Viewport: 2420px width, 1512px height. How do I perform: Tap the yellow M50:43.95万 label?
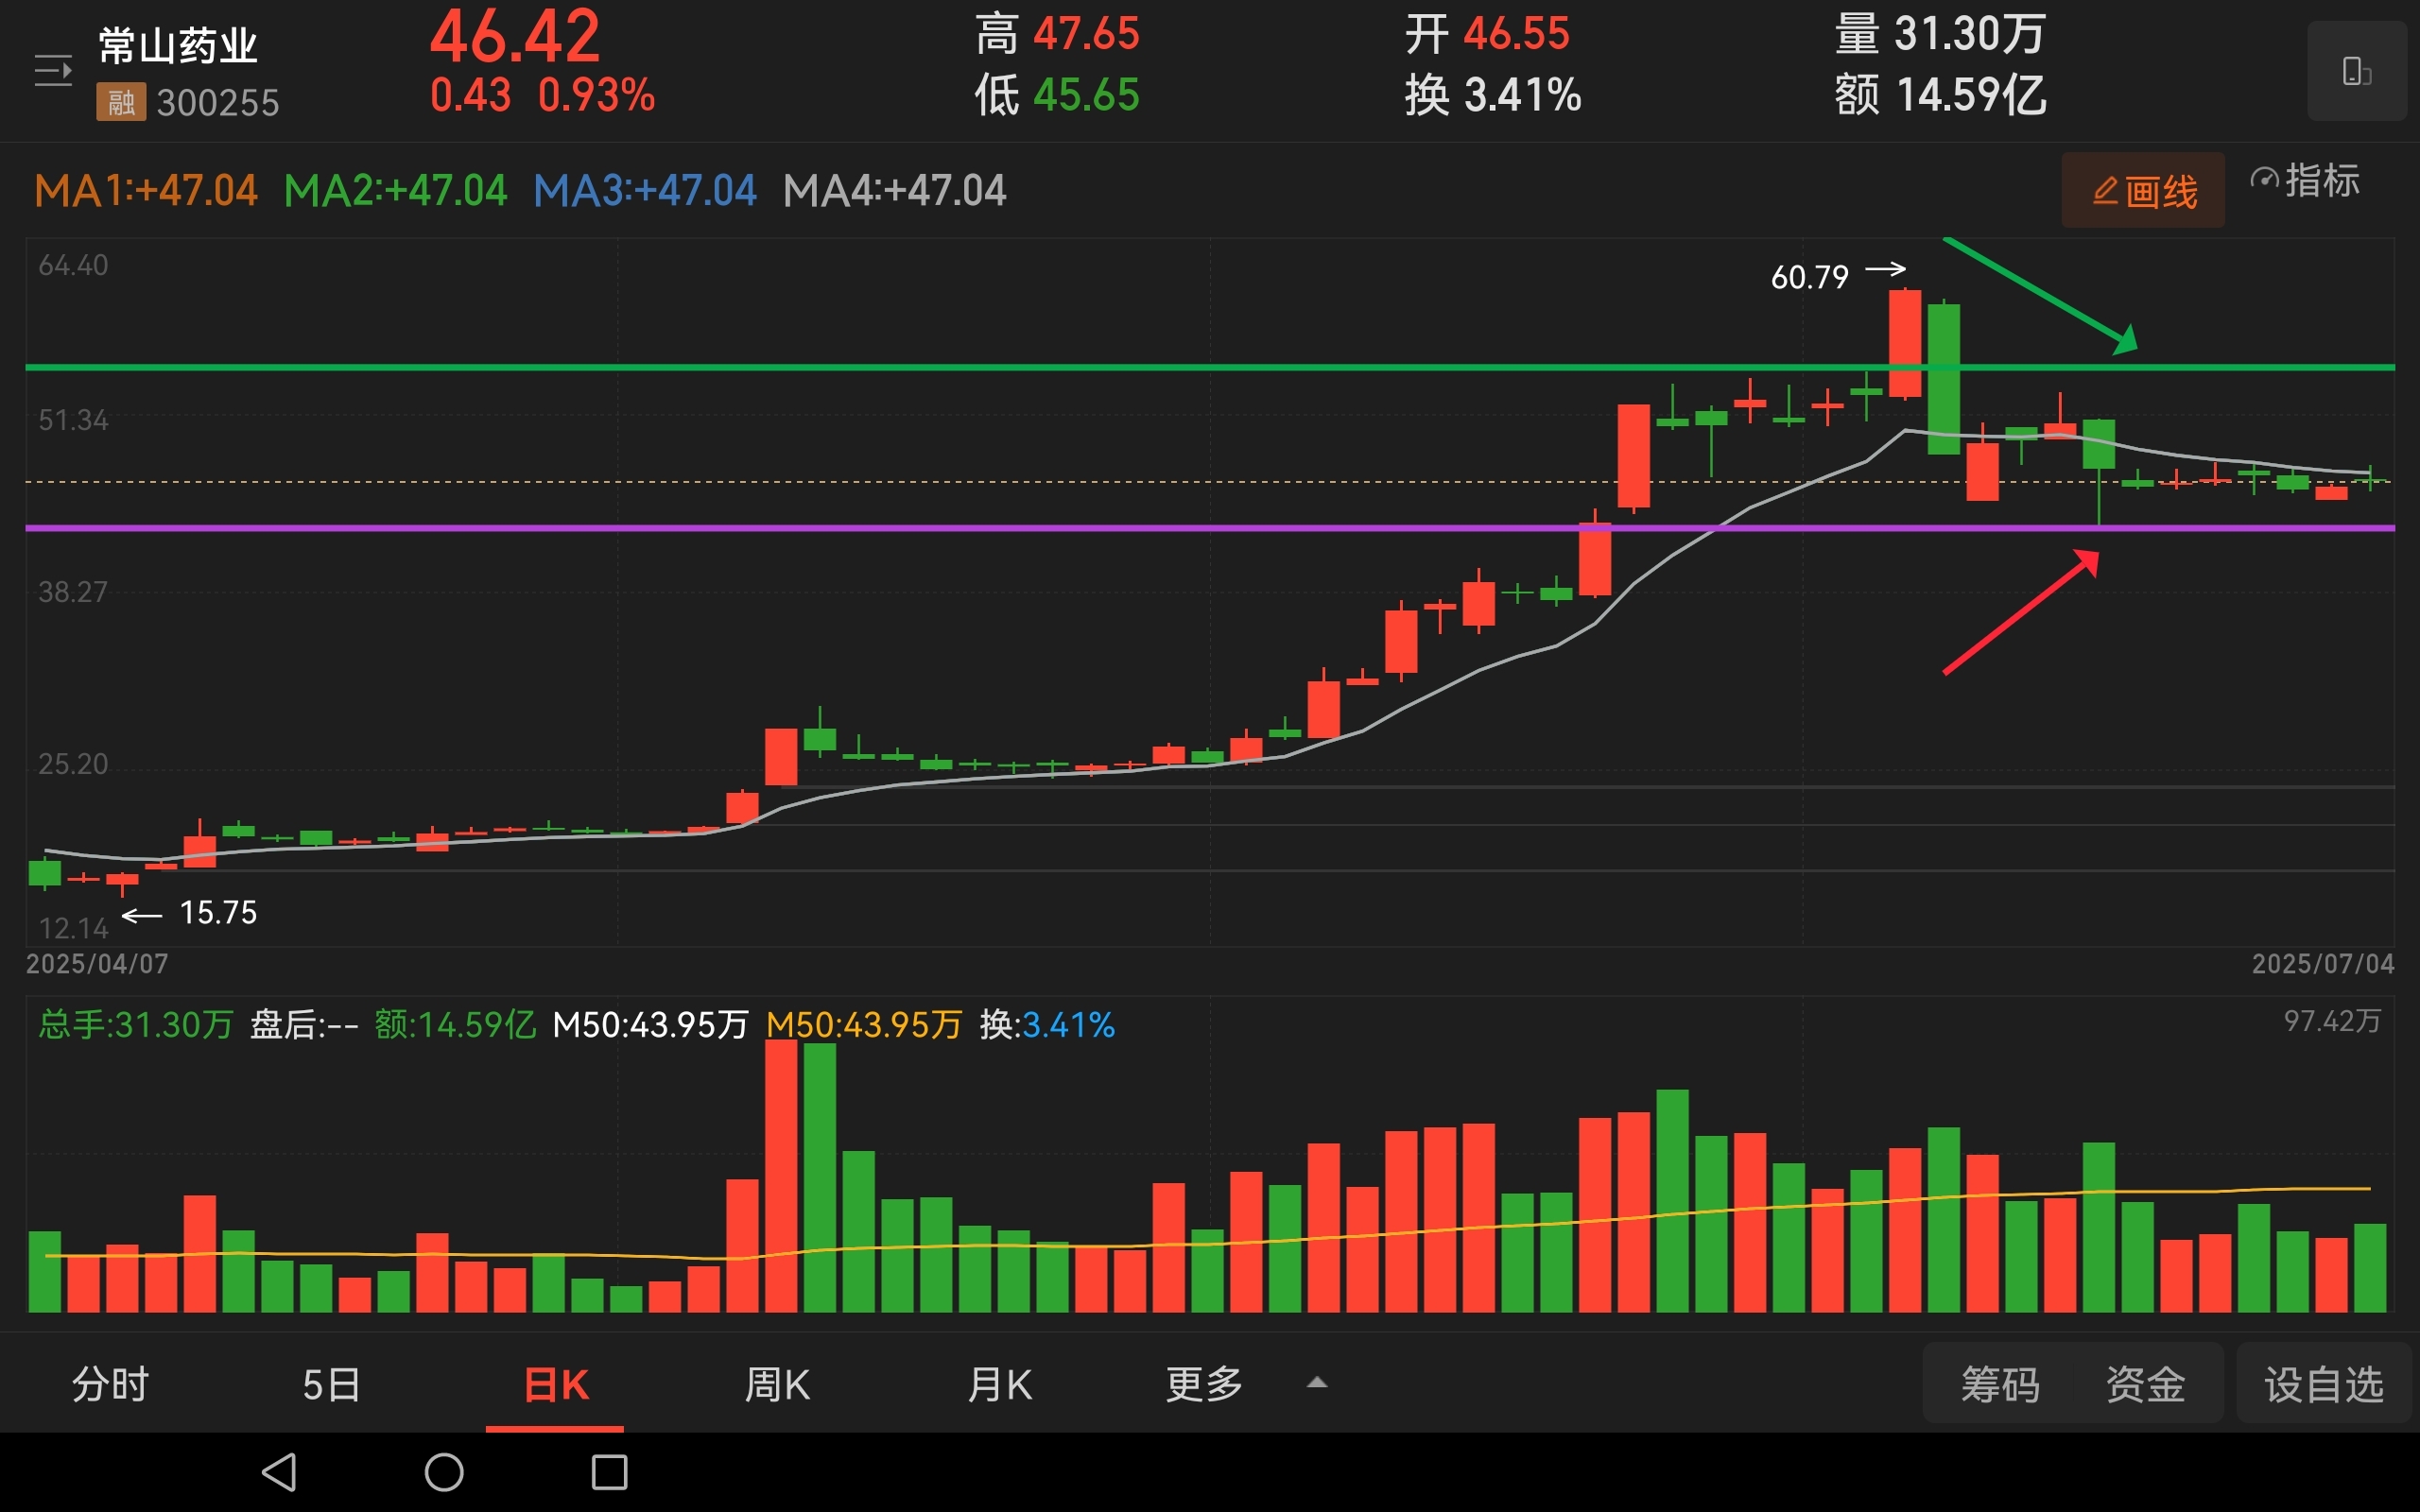pyautogui.click(x=864, y=1024)
